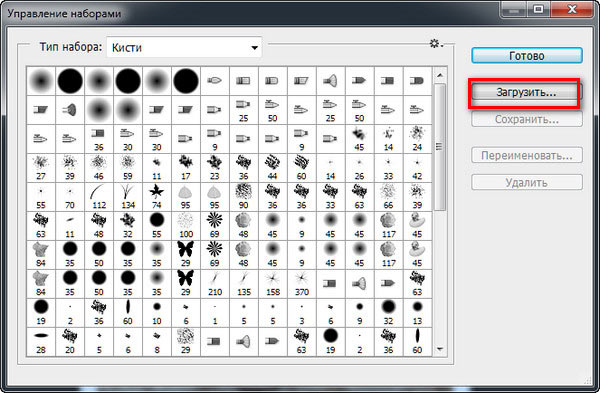Select the starburst brush labeled 370
This screenshot has width=600, height=393.
point(302,284)
